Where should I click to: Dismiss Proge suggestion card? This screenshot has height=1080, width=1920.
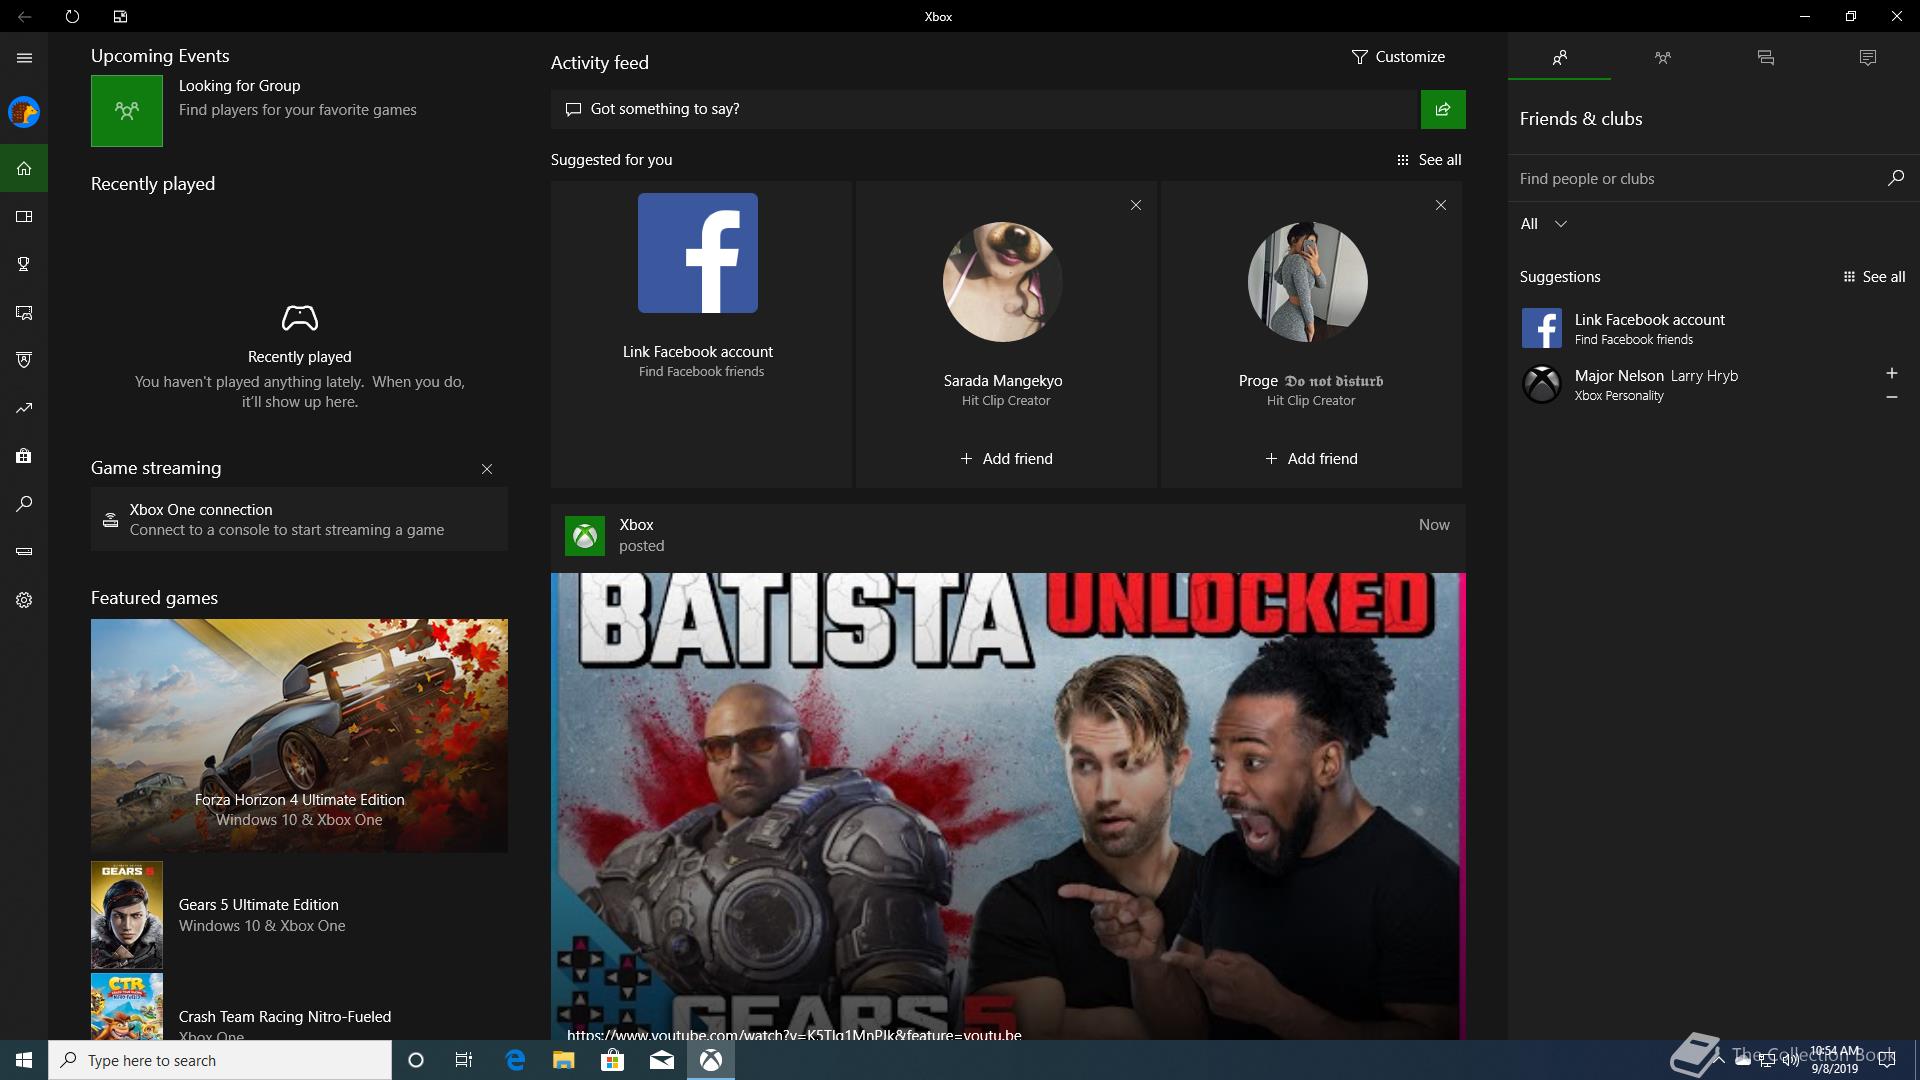point(1440,205)
